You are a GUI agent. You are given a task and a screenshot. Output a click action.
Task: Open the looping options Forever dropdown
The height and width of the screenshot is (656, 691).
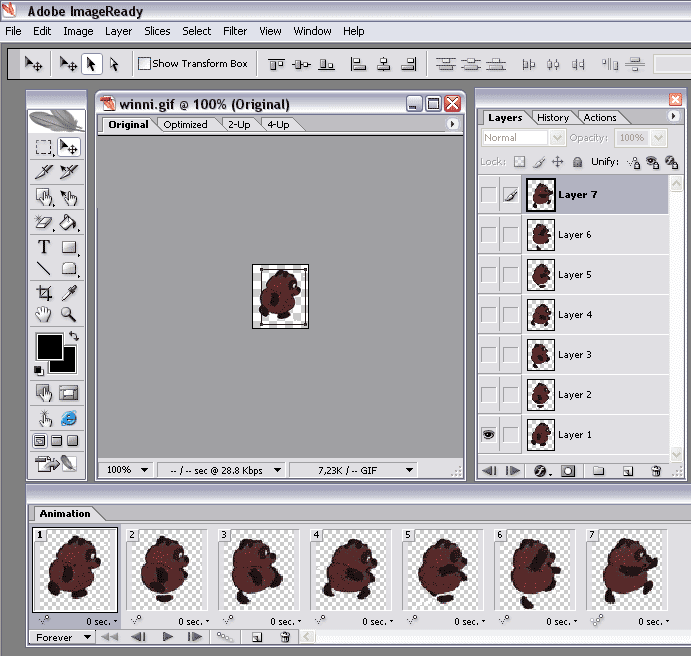pyautogui.click(x=62, y=637)
